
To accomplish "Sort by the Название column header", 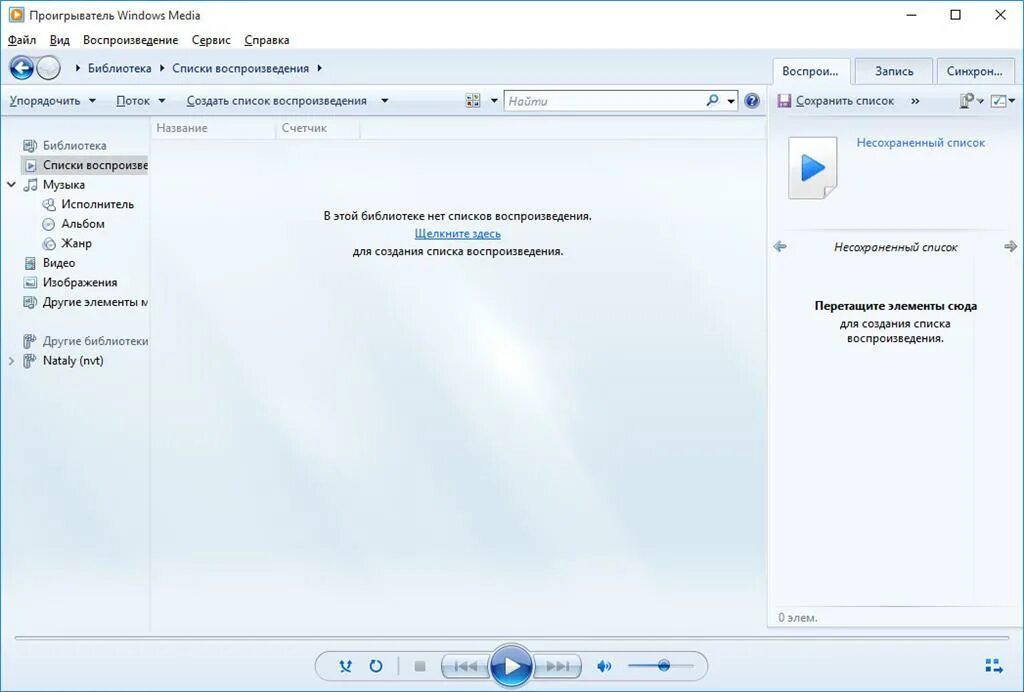I will [213, 128].
